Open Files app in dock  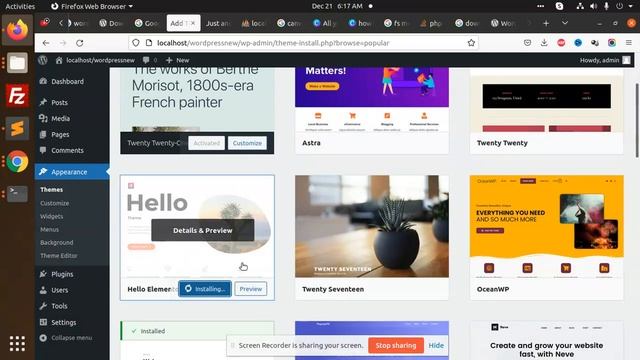17,63
